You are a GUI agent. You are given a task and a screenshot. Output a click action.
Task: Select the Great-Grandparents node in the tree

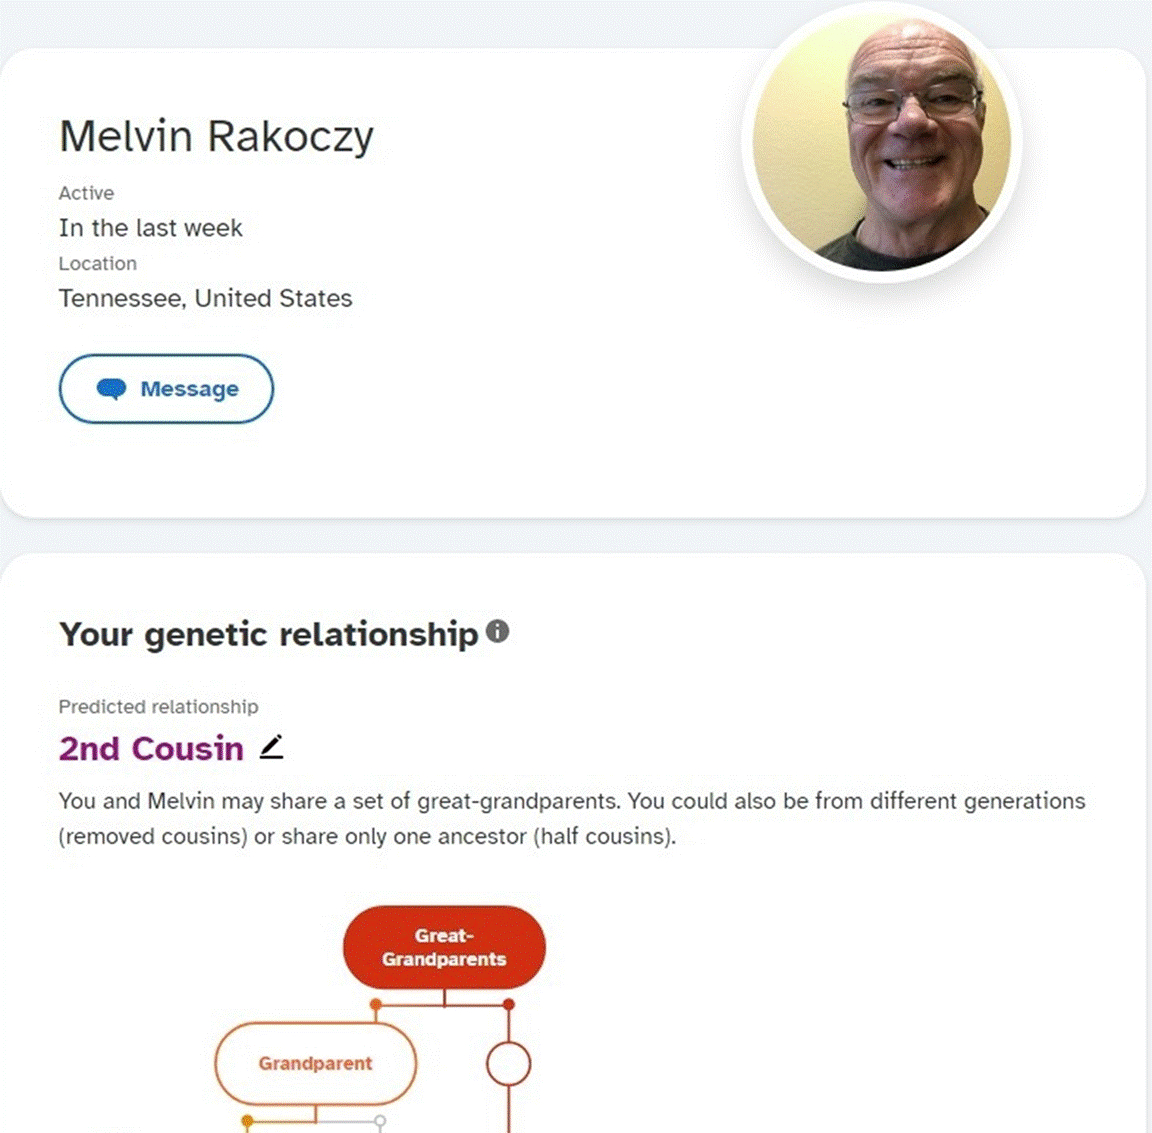click(x=444, y=947)
